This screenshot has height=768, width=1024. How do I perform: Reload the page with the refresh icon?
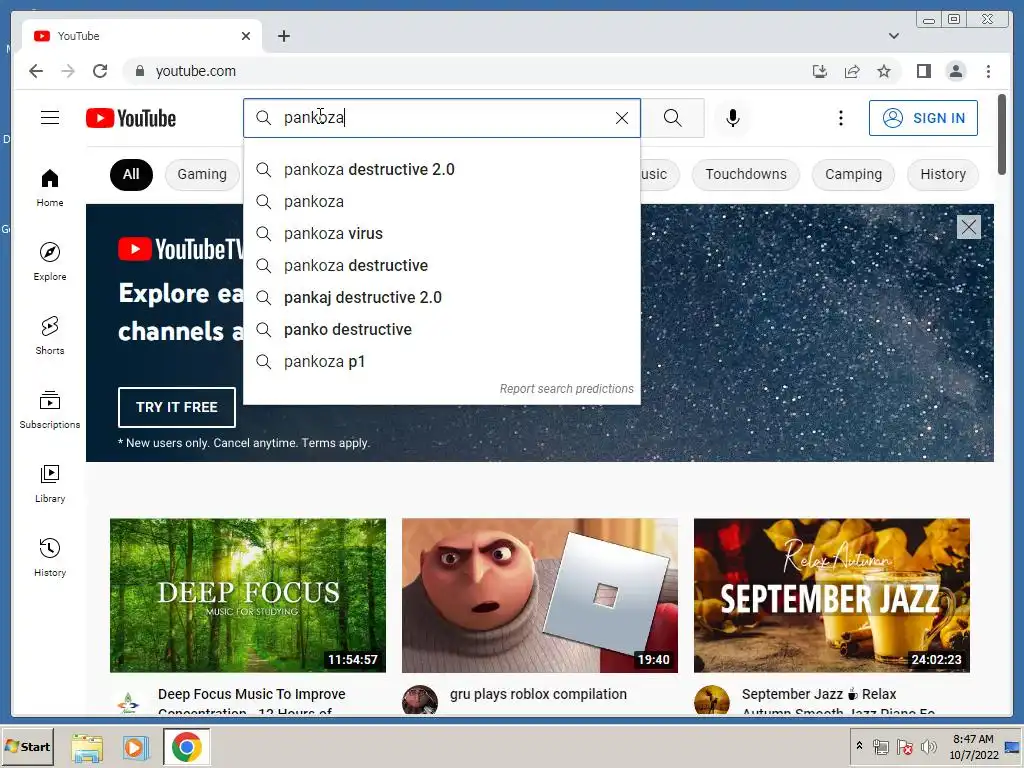[100, 71]
